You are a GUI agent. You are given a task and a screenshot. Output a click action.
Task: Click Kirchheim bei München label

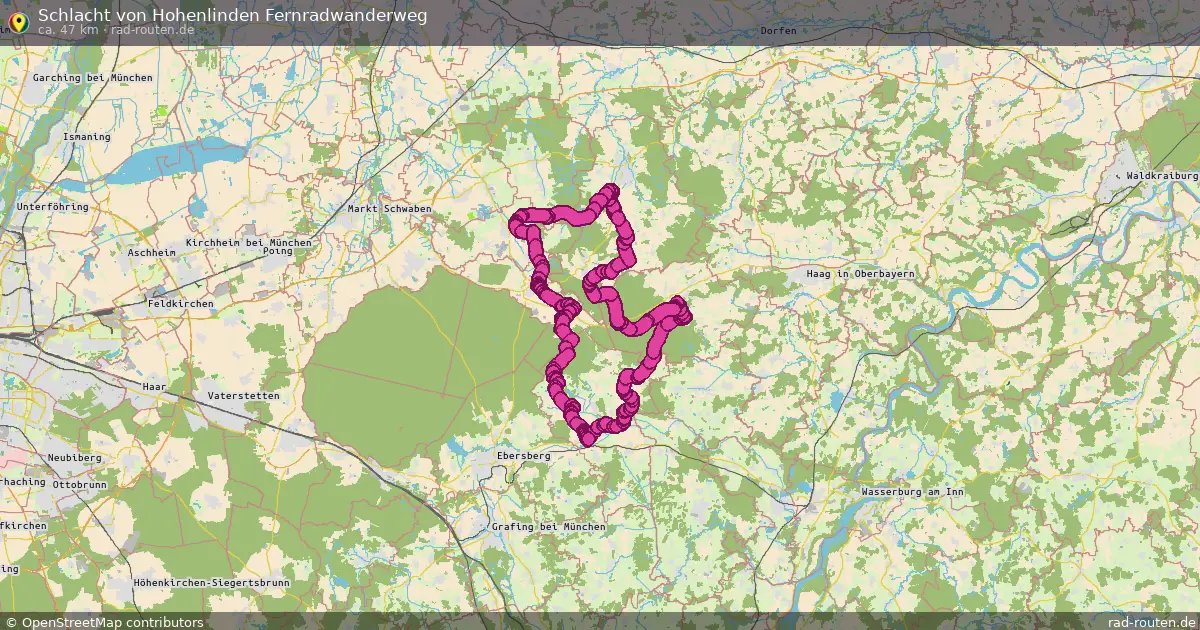[x=249, y=242]
